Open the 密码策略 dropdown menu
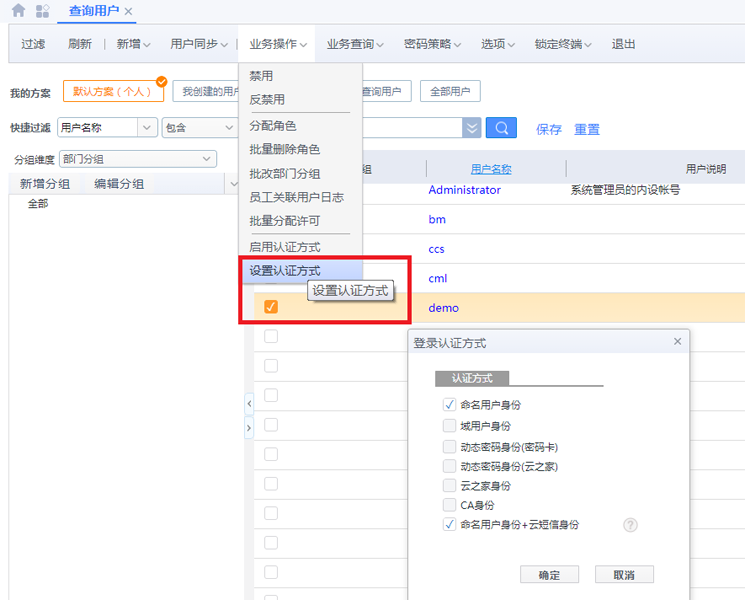745x600 pixels. click(432, 44)
